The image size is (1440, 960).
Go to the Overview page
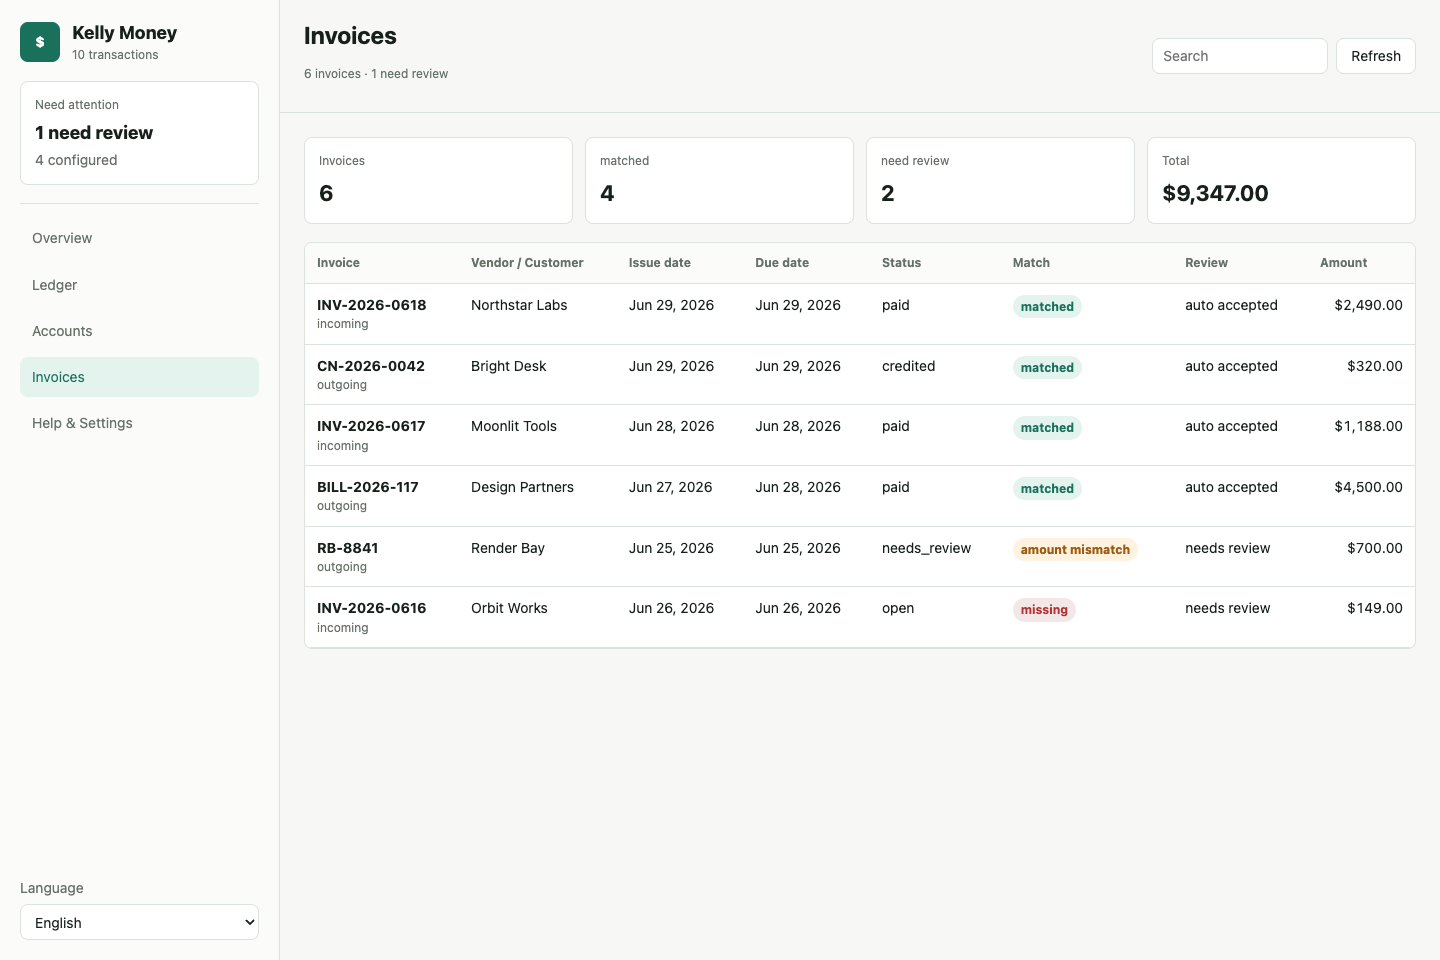[139, 238]
